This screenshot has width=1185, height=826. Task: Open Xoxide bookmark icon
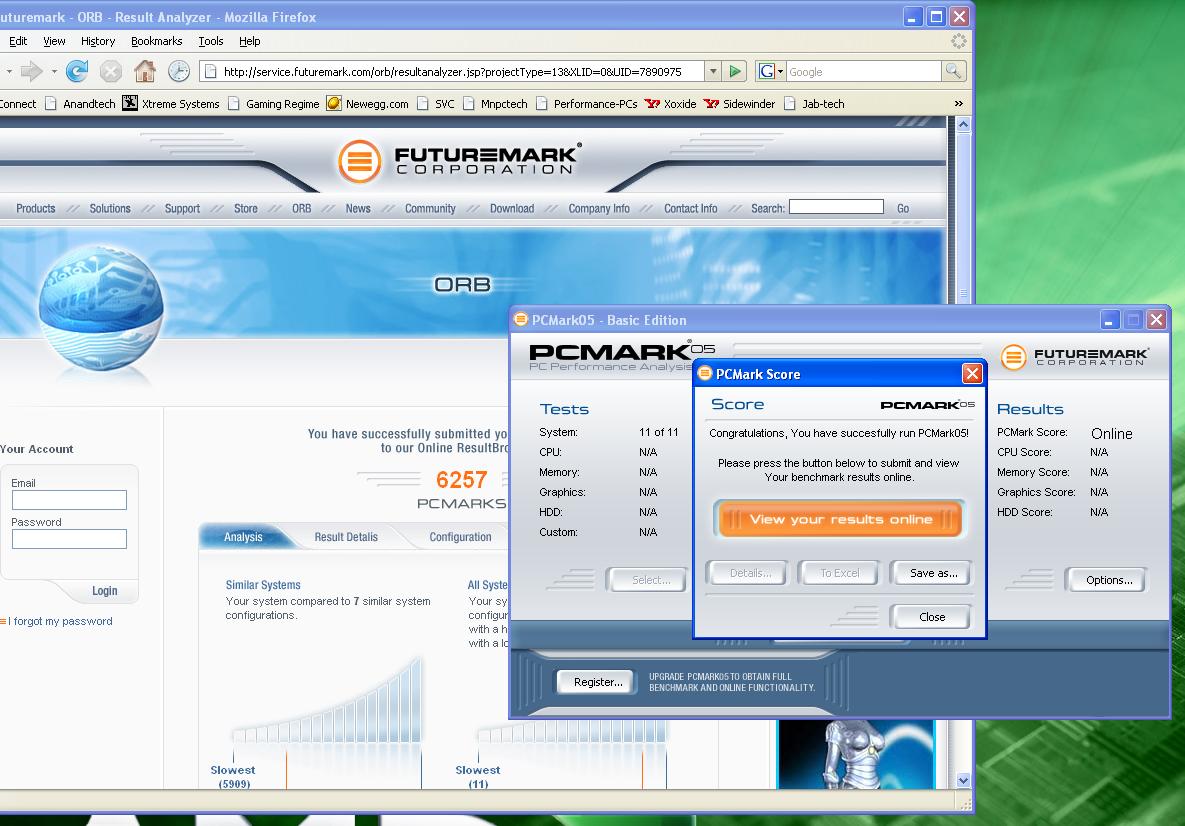tap(652, 104)
